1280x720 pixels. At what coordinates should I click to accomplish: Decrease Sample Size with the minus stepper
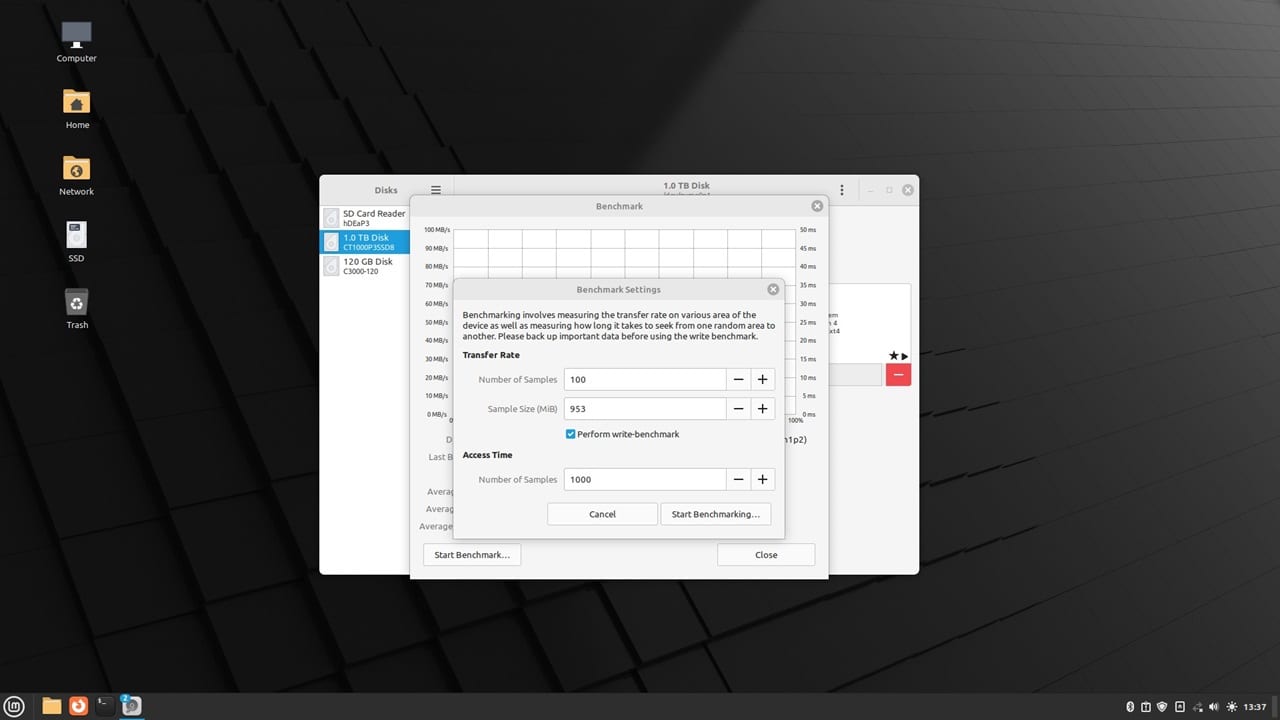click(738, 408)
